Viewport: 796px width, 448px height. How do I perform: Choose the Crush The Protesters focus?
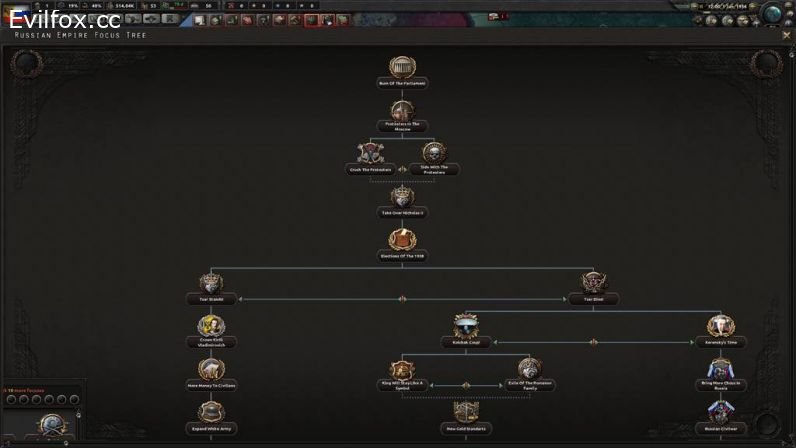pos(370,154)
